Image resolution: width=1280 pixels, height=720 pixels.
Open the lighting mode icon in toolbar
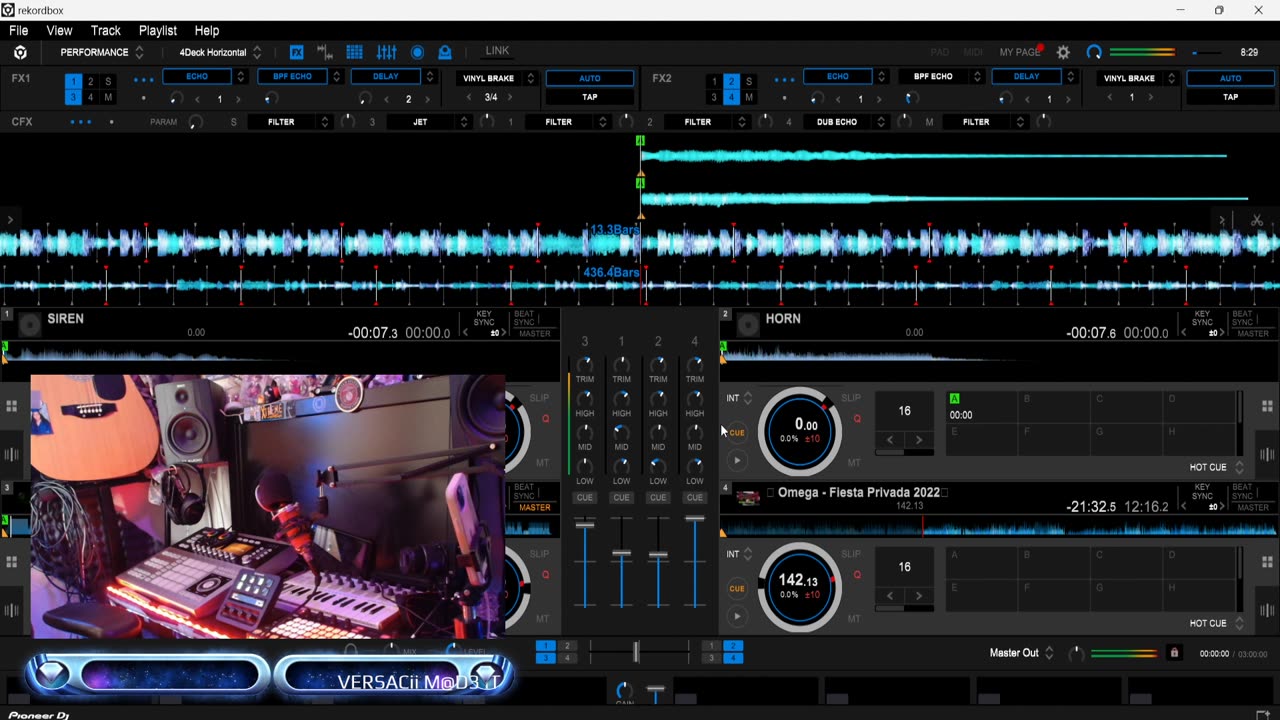pos(445,52)
